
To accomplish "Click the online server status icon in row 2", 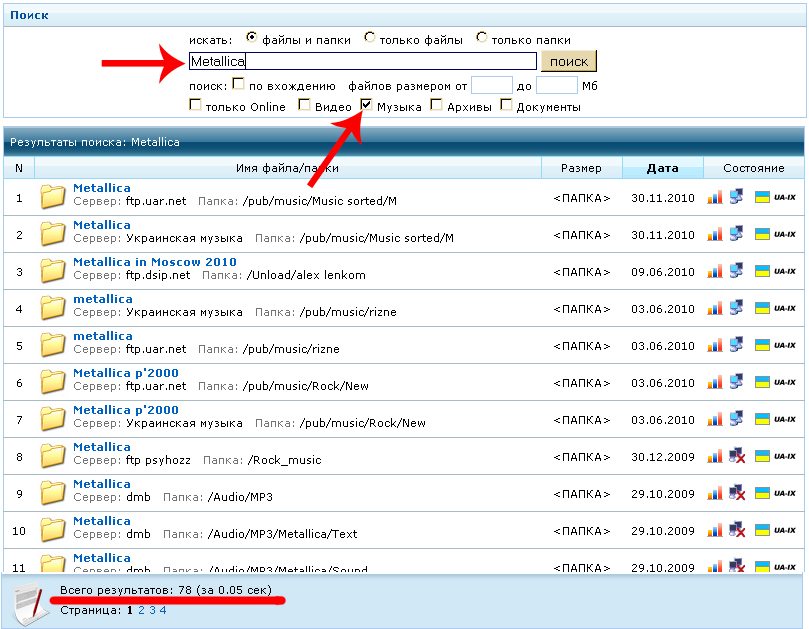I will (736, 233).
